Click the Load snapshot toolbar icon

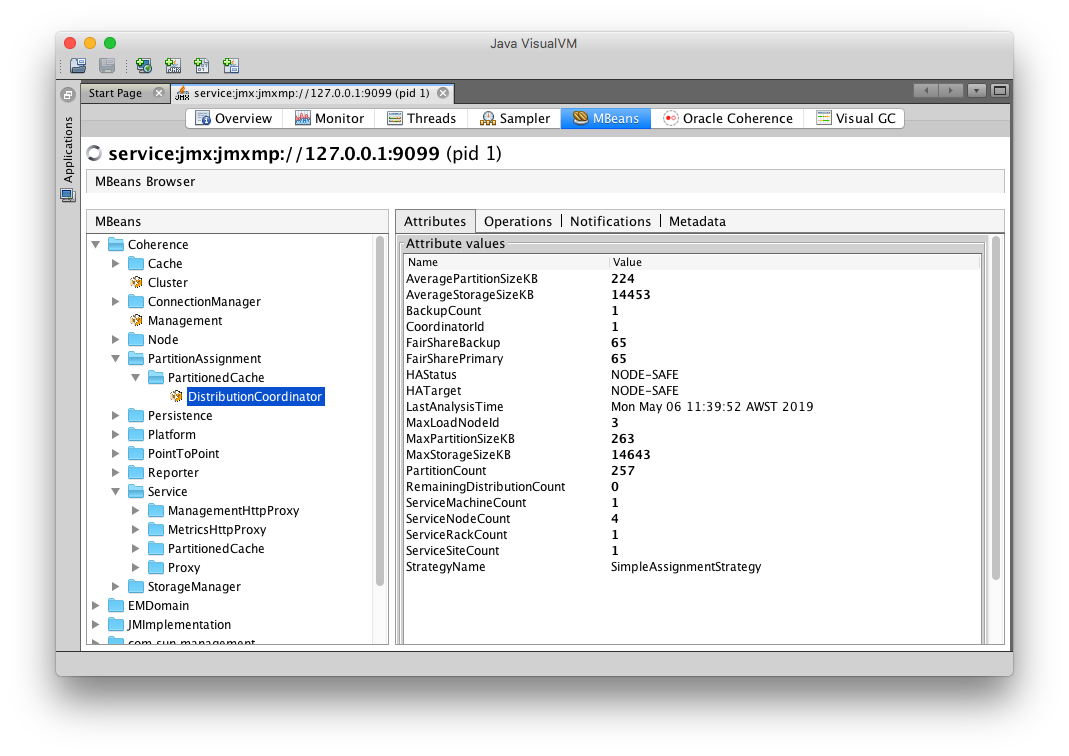click(x=78, y=65)
